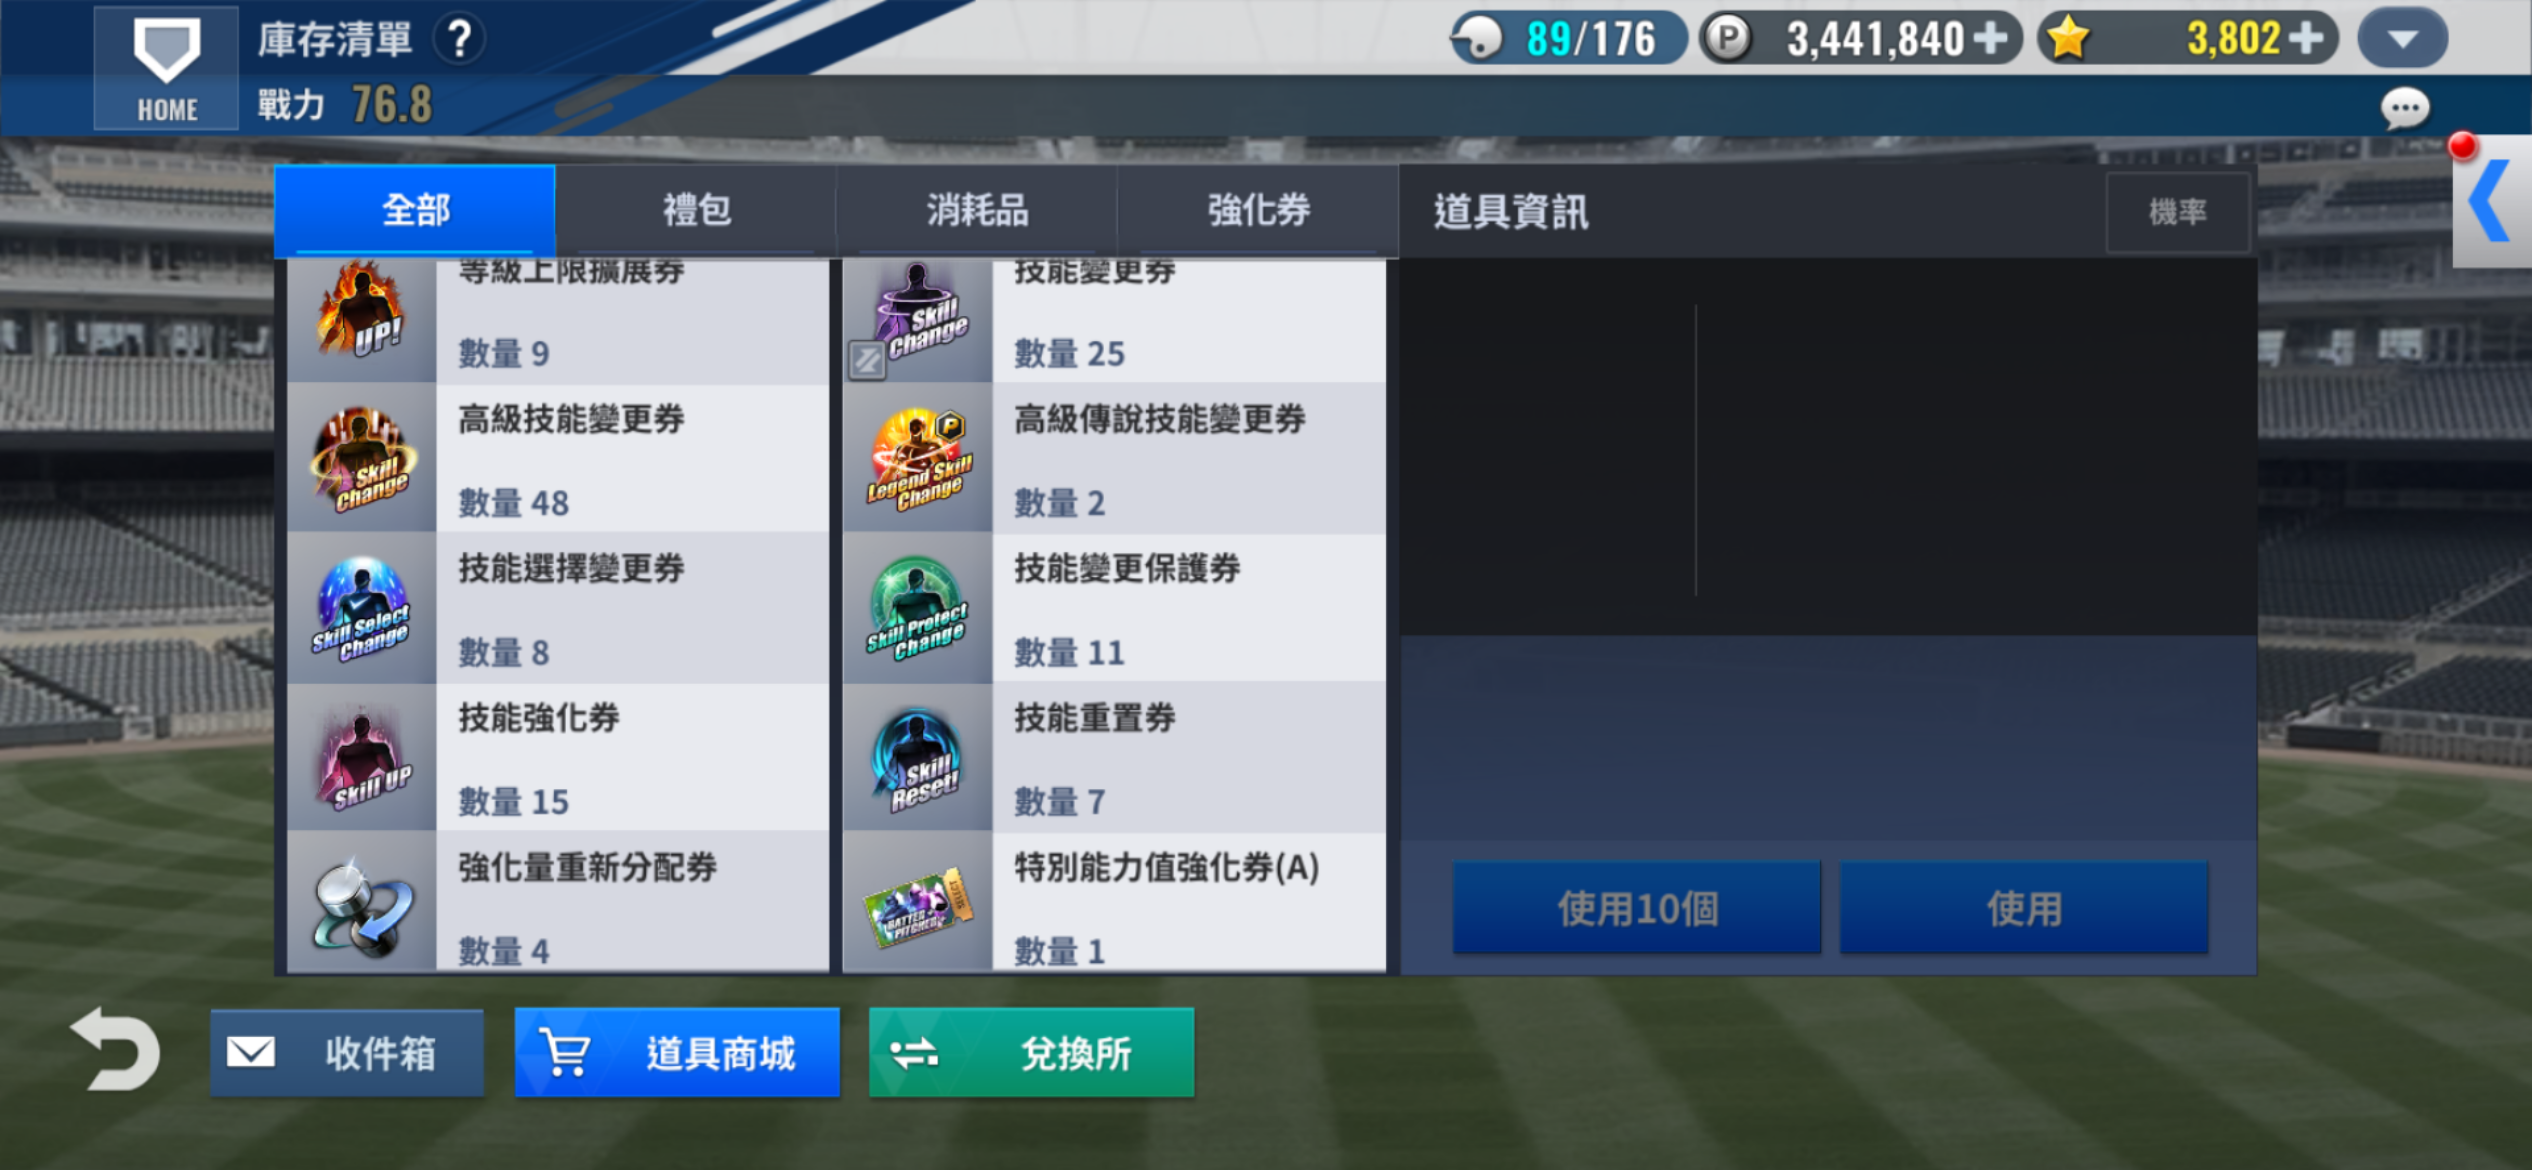
Task: Add more stars with the plus icon
Action: (x=2305, y=39)
